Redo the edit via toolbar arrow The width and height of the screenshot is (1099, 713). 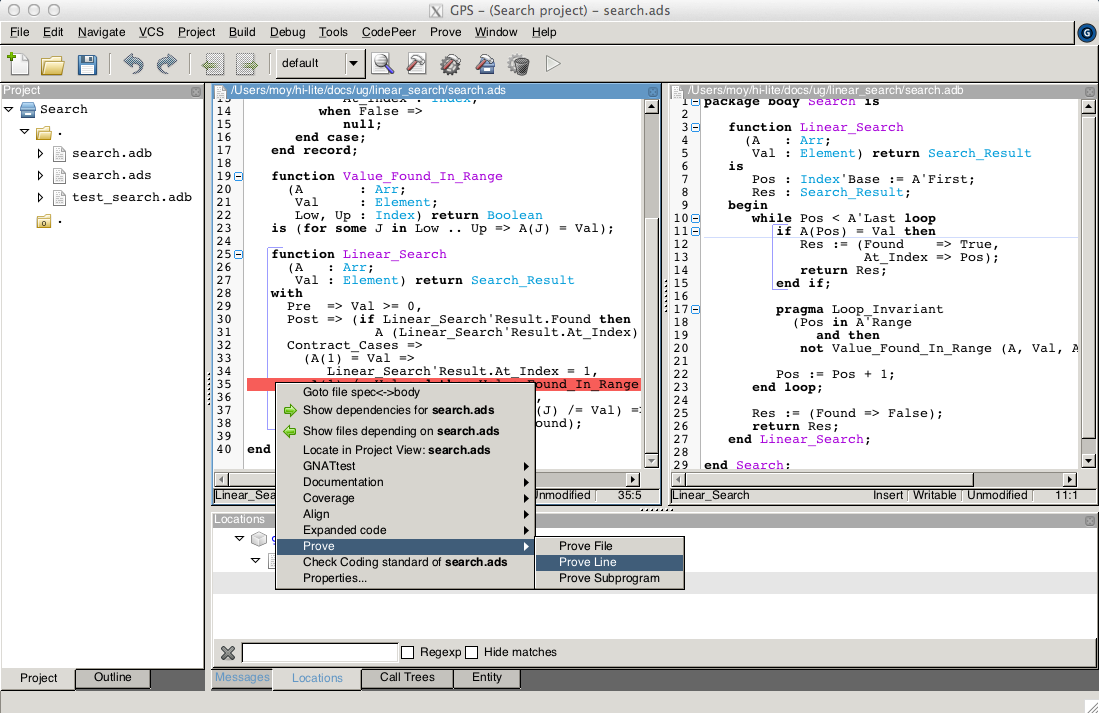(x=167, y=64)
